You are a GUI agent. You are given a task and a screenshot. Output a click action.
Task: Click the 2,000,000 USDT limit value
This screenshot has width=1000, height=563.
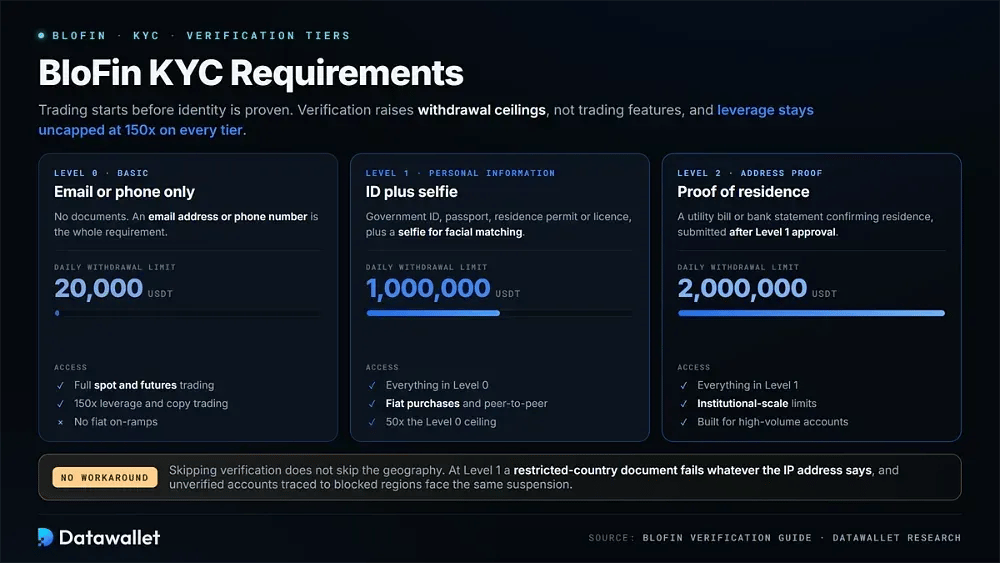(x=757, y=289)
